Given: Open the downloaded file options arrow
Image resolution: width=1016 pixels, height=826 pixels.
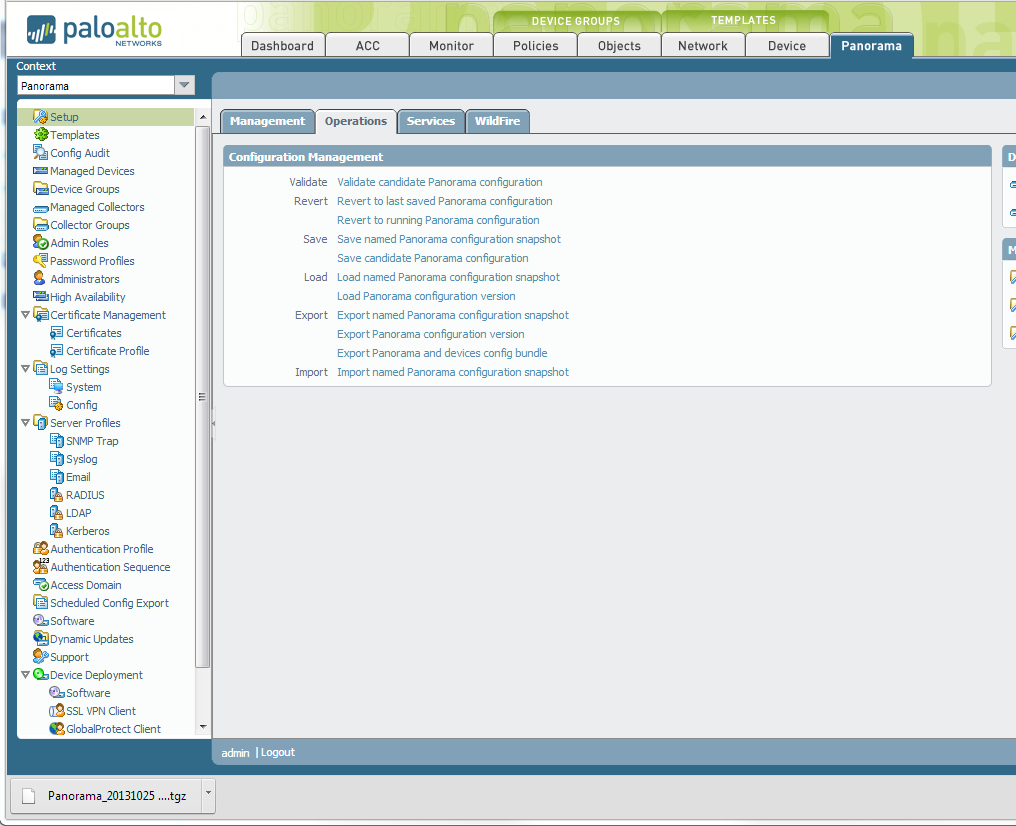Looking at the screenshot, I should 208,796.
